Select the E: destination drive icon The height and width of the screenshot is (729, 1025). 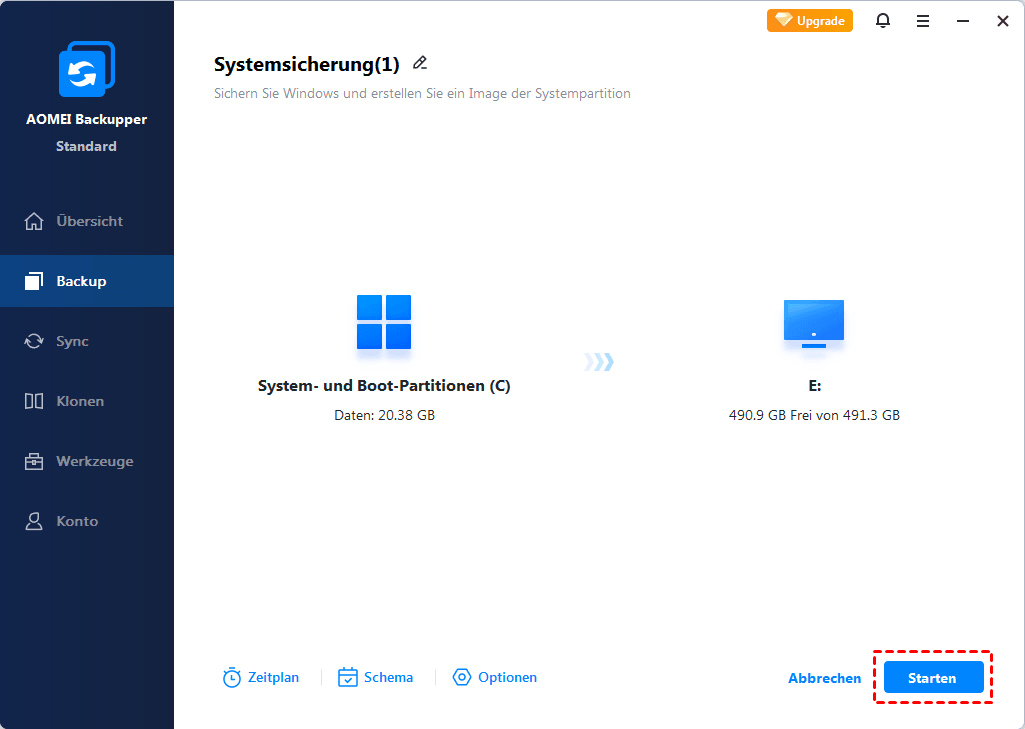pos(814,324)
